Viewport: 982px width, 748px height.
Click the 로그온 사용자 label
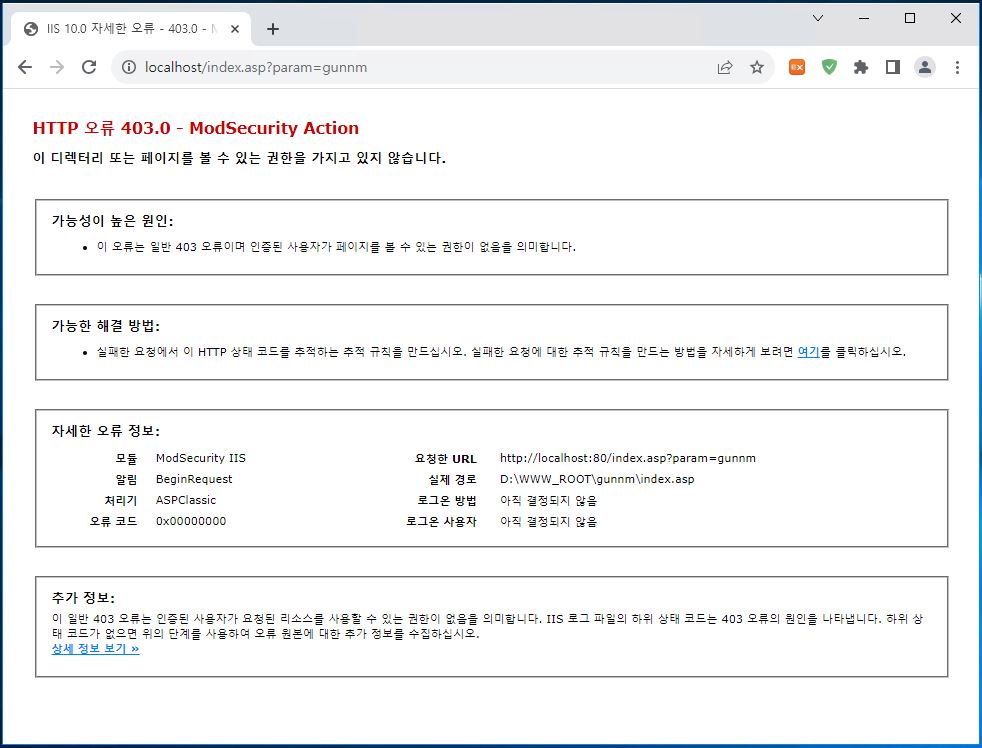[x=441, y=521]
